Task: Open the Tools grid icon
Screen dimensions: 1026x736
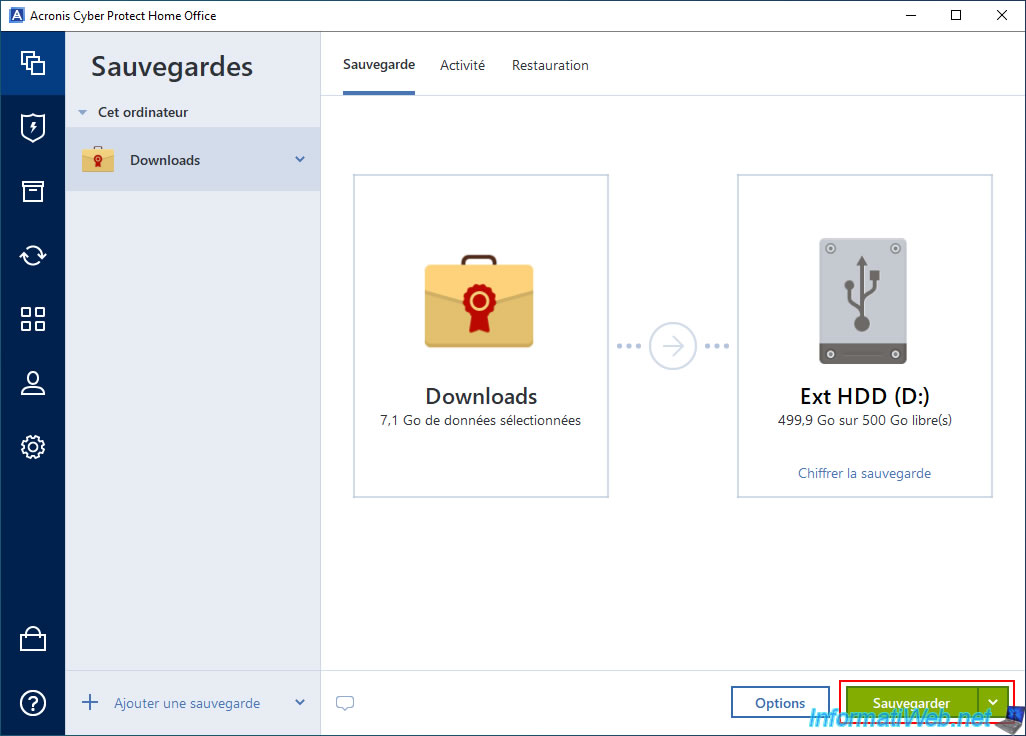Action: click(33, 319)
